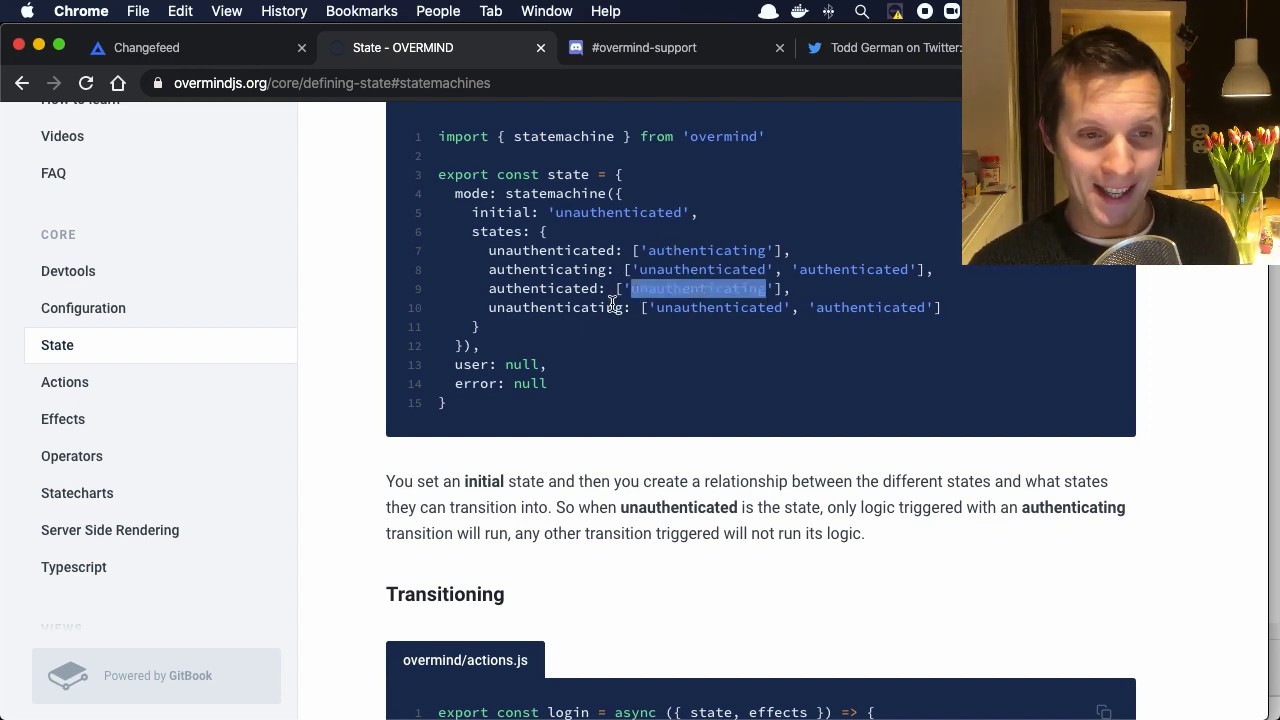1280x720 pixels.
Task: Open the Apple menu
Action: tap(27, 11)
